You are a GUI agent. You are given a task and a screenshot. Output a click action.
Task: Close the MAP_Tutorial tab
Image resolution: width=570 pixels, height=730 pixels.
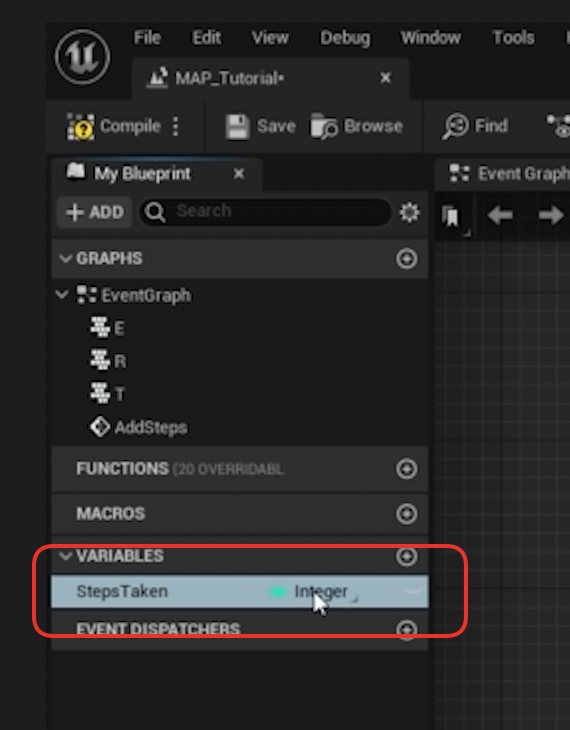tap(385, 78)
